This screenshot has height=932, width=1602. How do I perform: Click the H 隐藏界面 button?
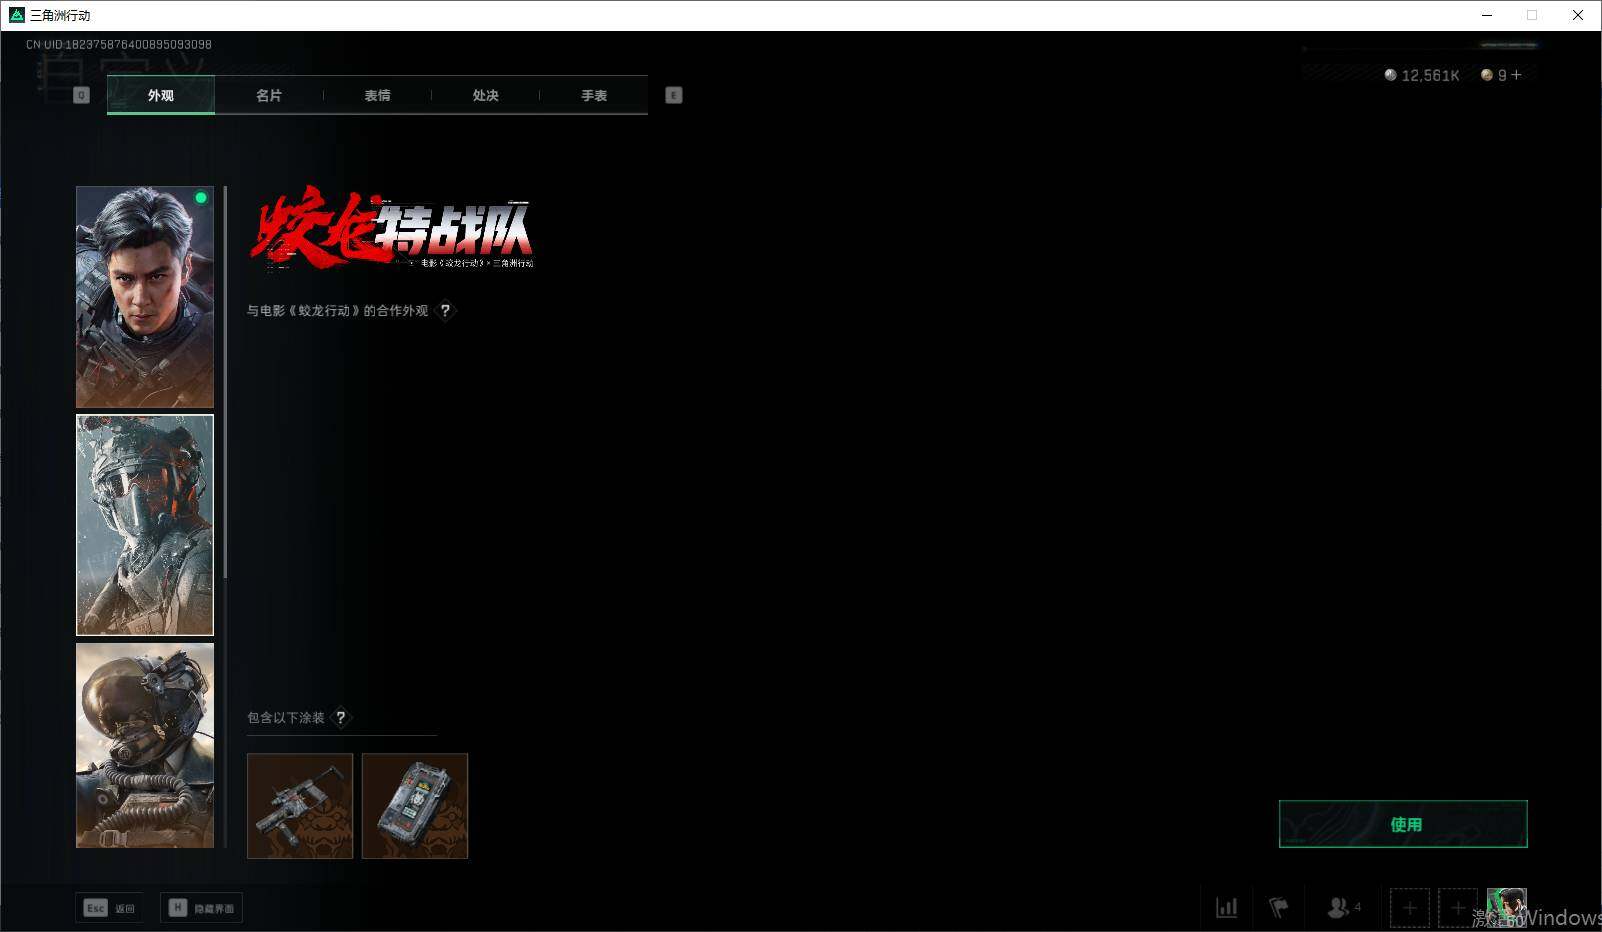coord(201,908)
